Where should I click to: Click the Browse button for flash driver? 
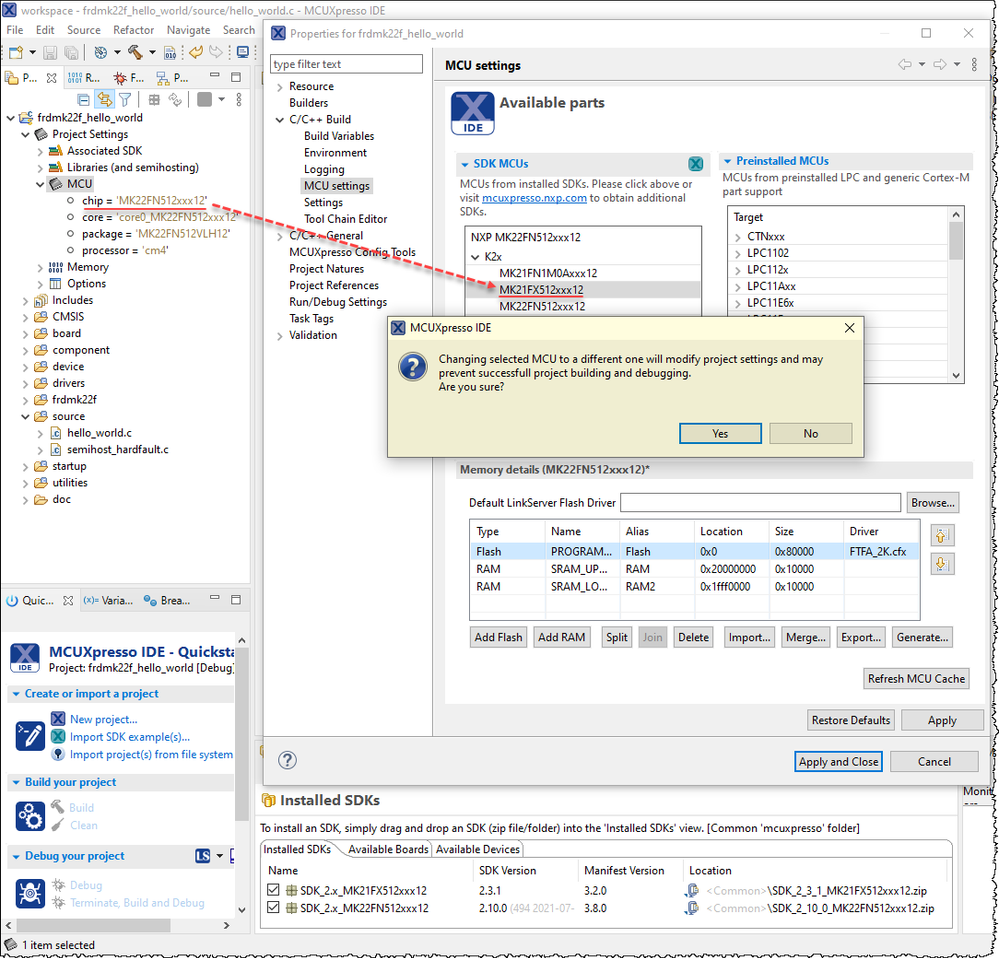tap(933, 503)
